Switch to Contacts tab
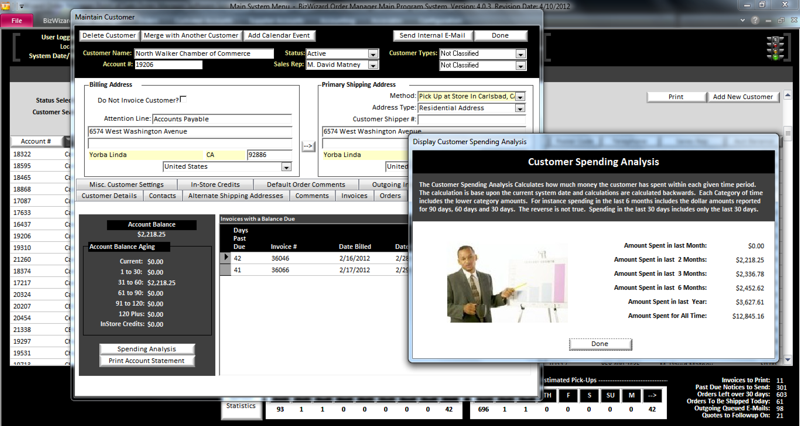Image resolution: width=800 pixels, height=426 pixels. coord(162,195)
